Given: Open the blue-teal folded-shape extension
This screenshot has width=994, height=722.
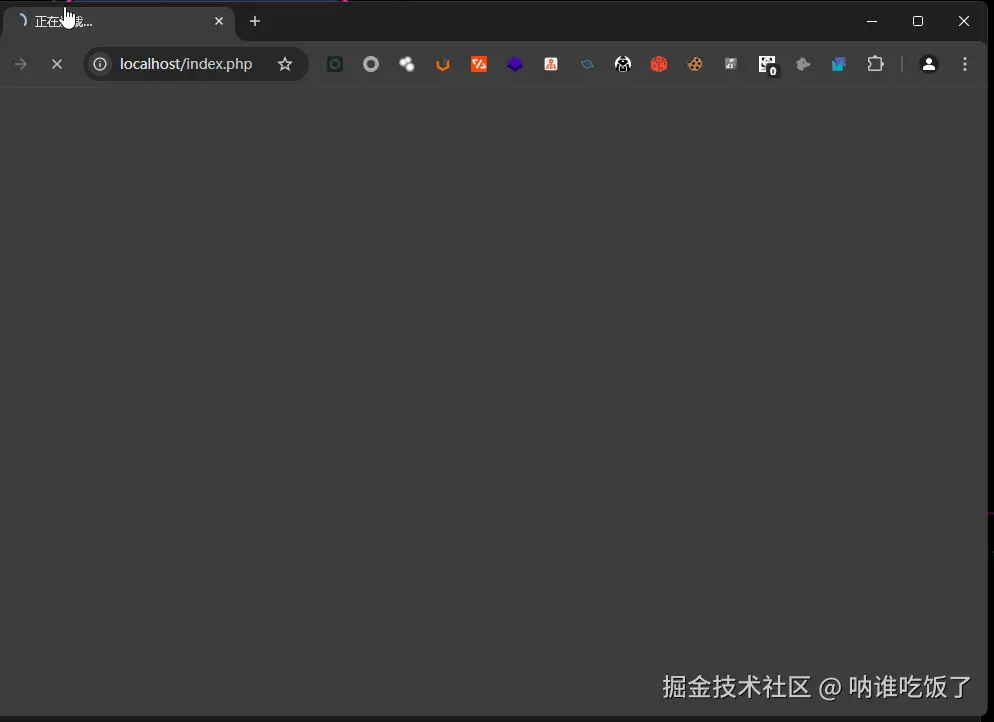Looking at the screenshot, I should coord(839,64).
